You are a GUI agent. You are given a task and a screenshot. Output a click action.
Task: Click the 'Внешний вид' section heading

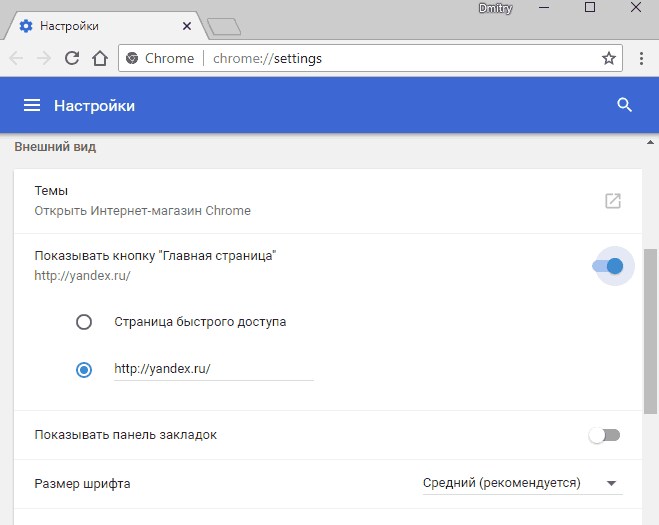(x=55, y=147)
